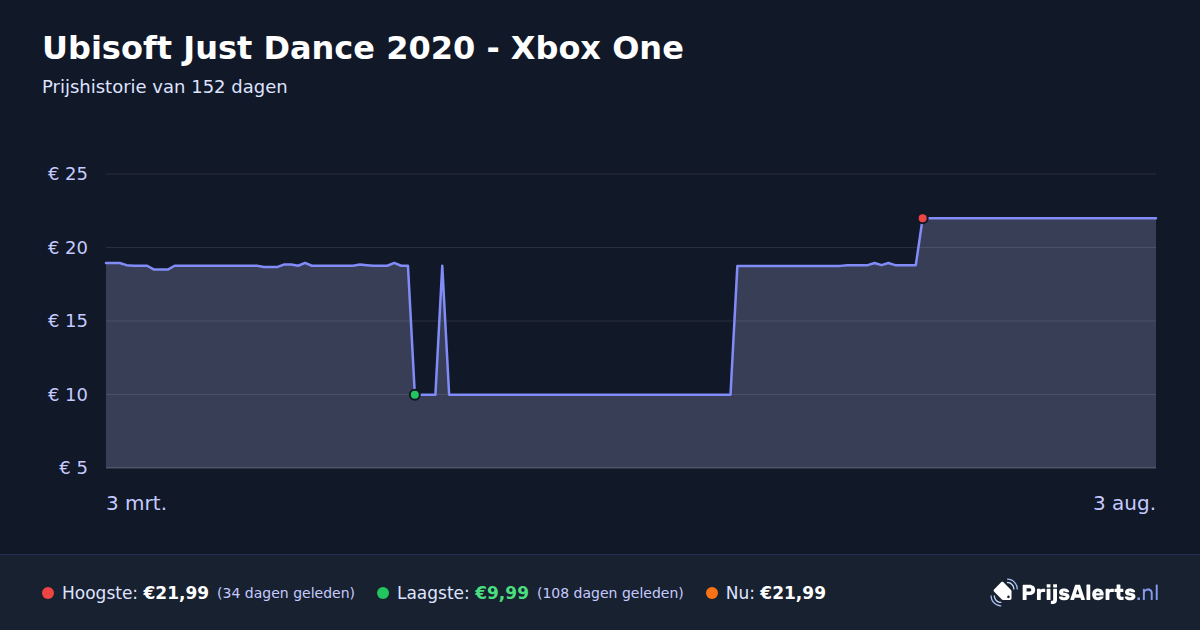Click the Ubisoft Just Dance 2020 title
This screenshot has width=1200, height=630.
(363, 48)
